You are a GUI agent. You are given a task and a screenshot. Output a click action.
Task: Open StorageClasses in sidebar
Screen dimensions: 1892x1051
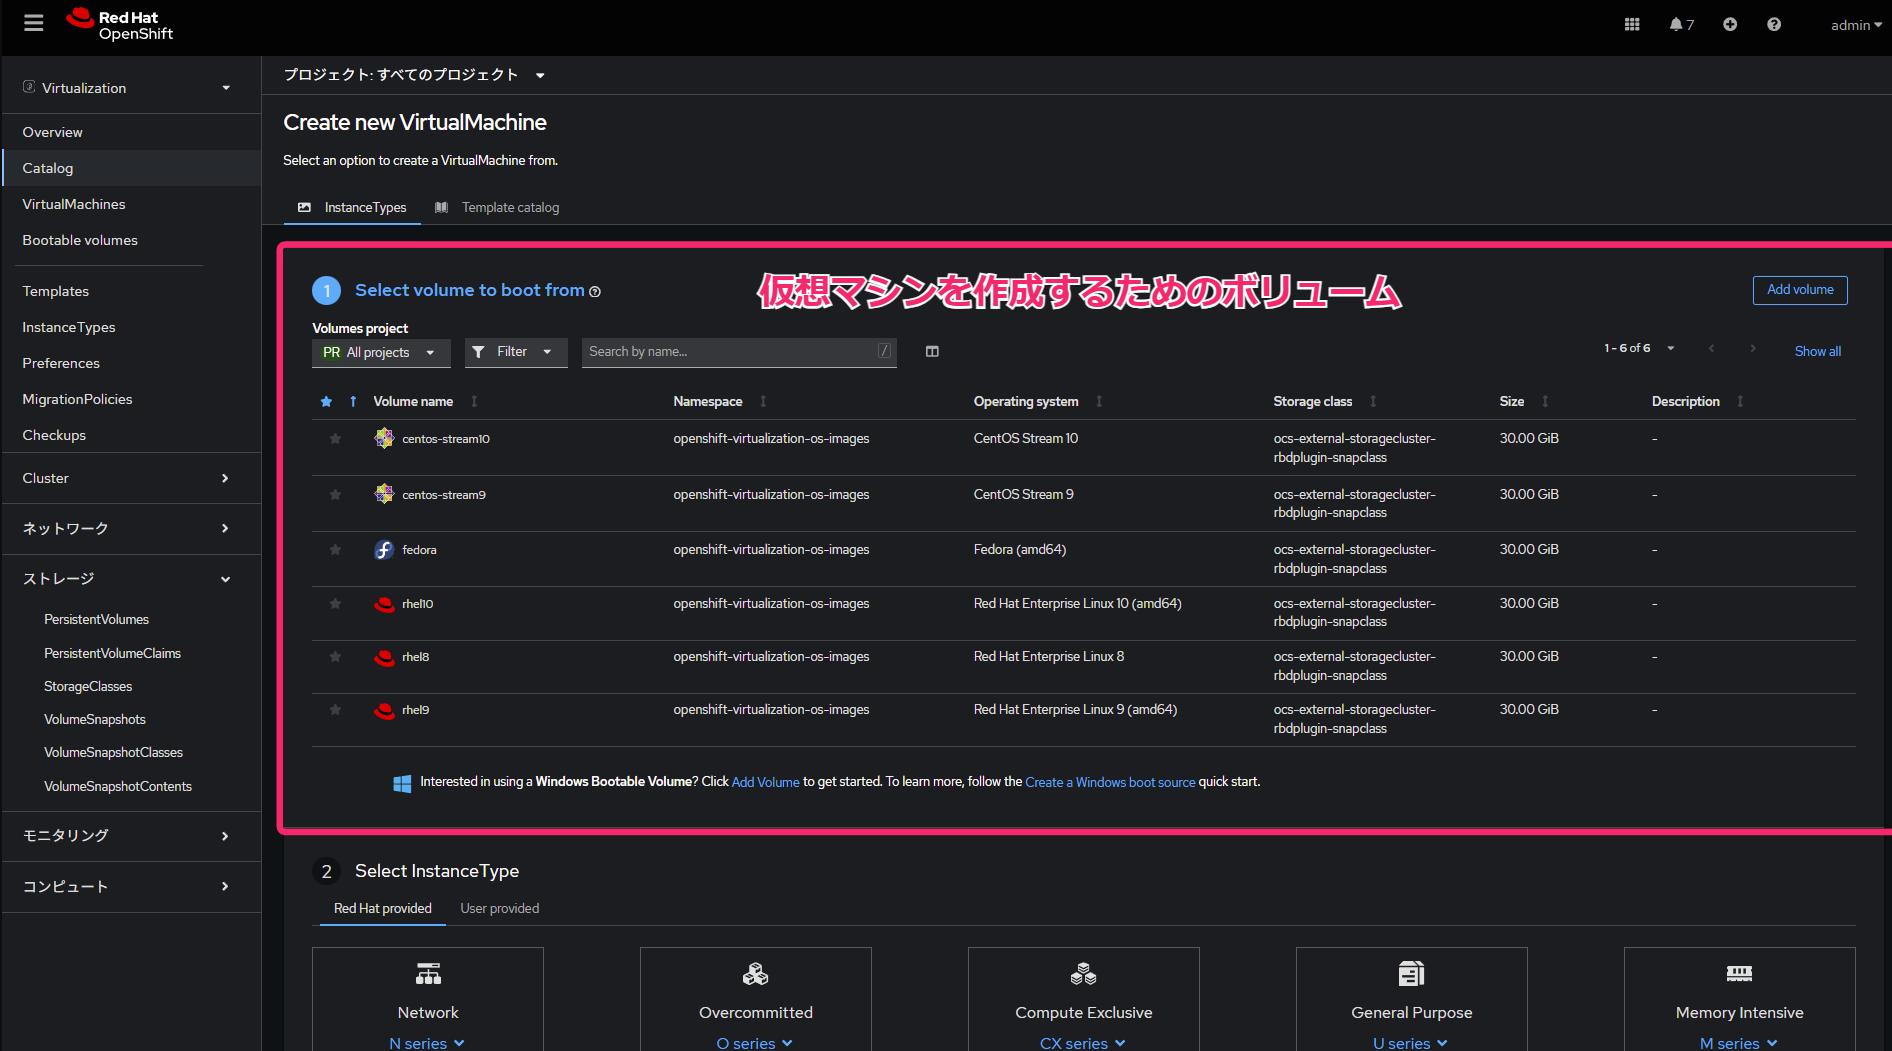click(x=88, y=686)
